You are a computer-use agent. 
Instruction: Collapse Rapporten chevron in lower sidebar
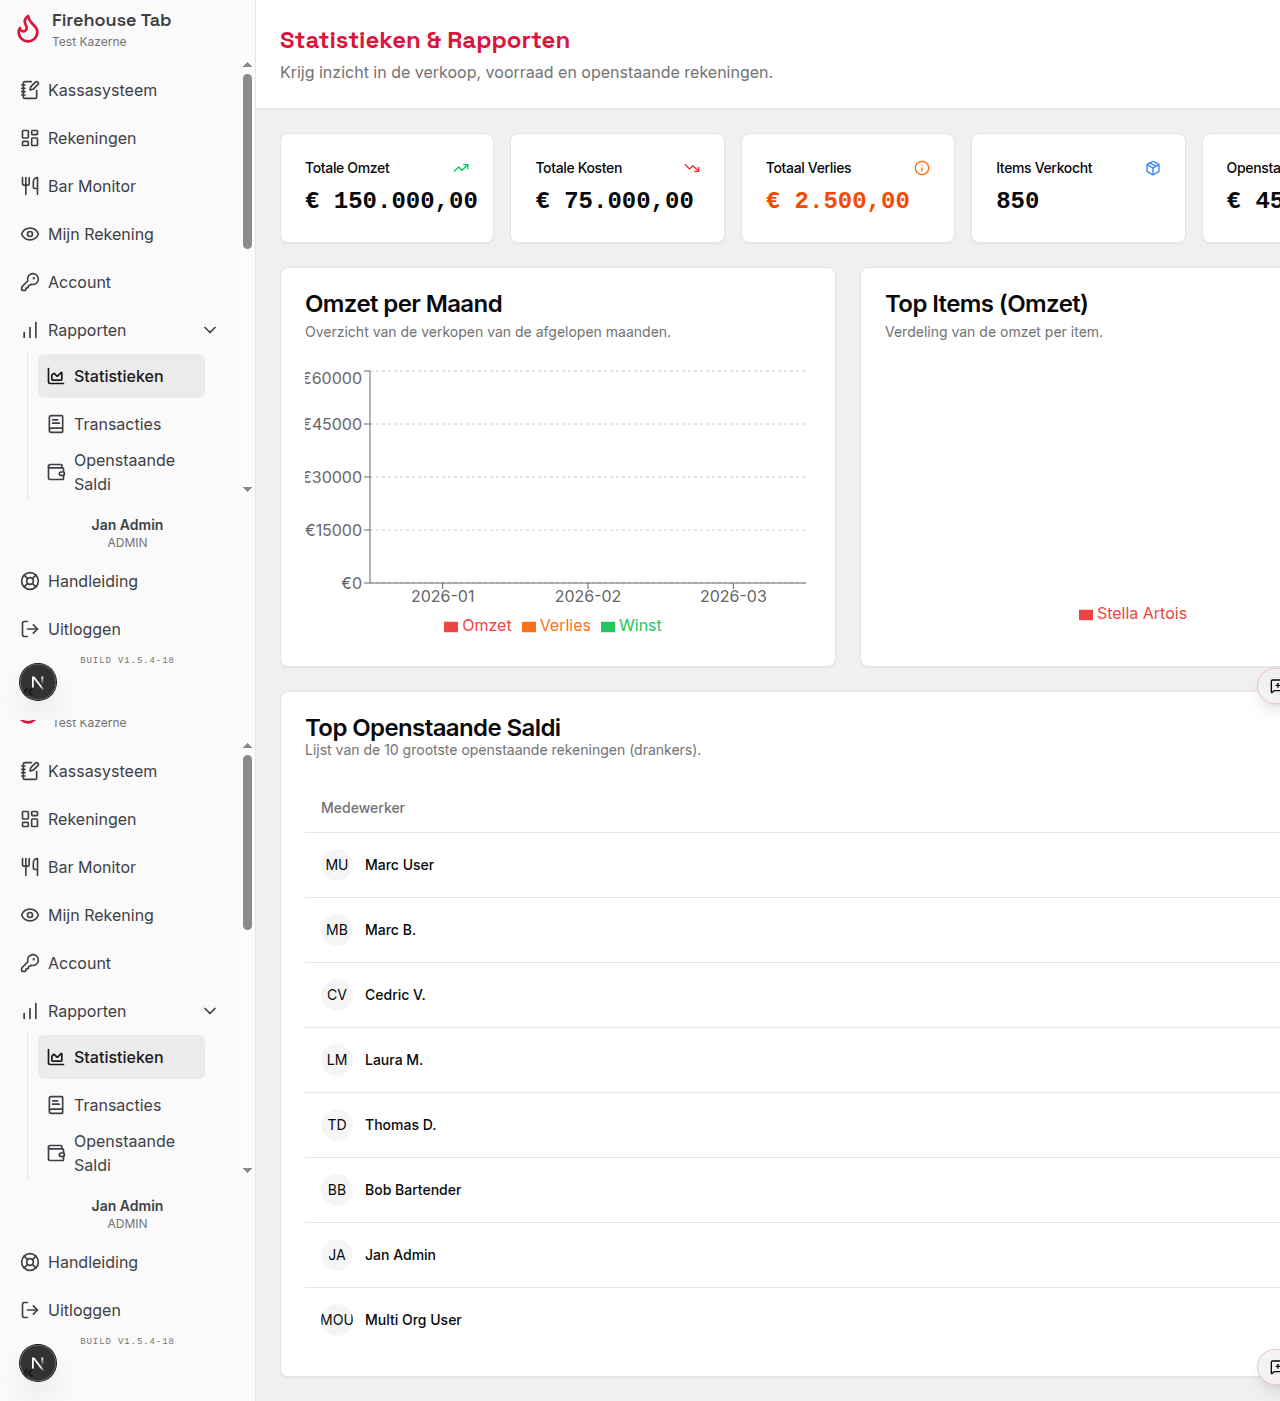[x=210, y=1011]
